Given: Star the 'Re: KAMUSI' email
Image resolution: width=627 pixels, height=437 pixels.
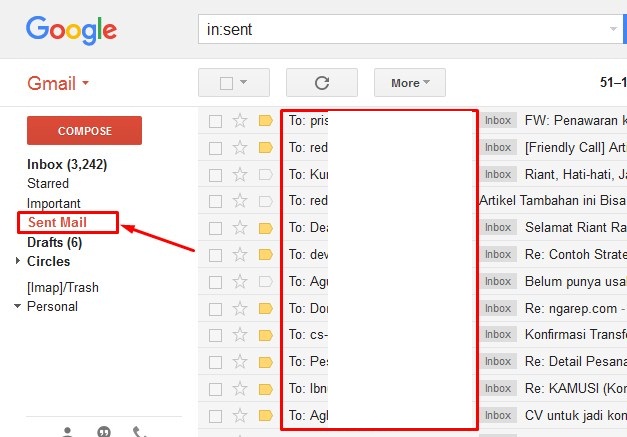Looking at the screenshot, I should point(240,389).
